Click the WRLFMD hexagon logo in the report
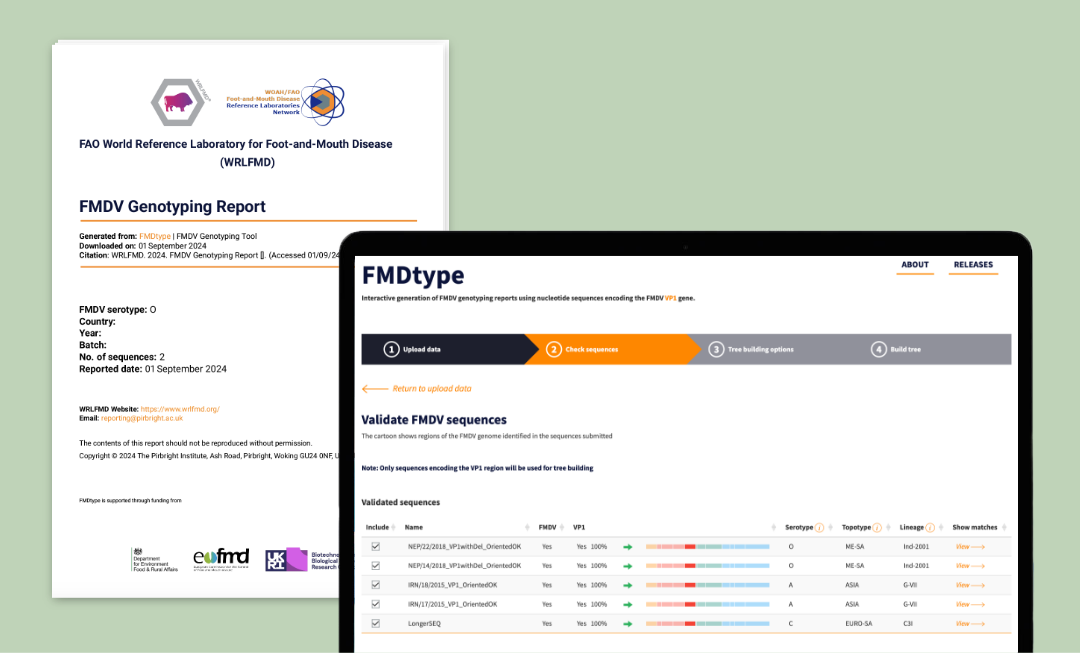 pyautogui.click(x=180, y=102)
